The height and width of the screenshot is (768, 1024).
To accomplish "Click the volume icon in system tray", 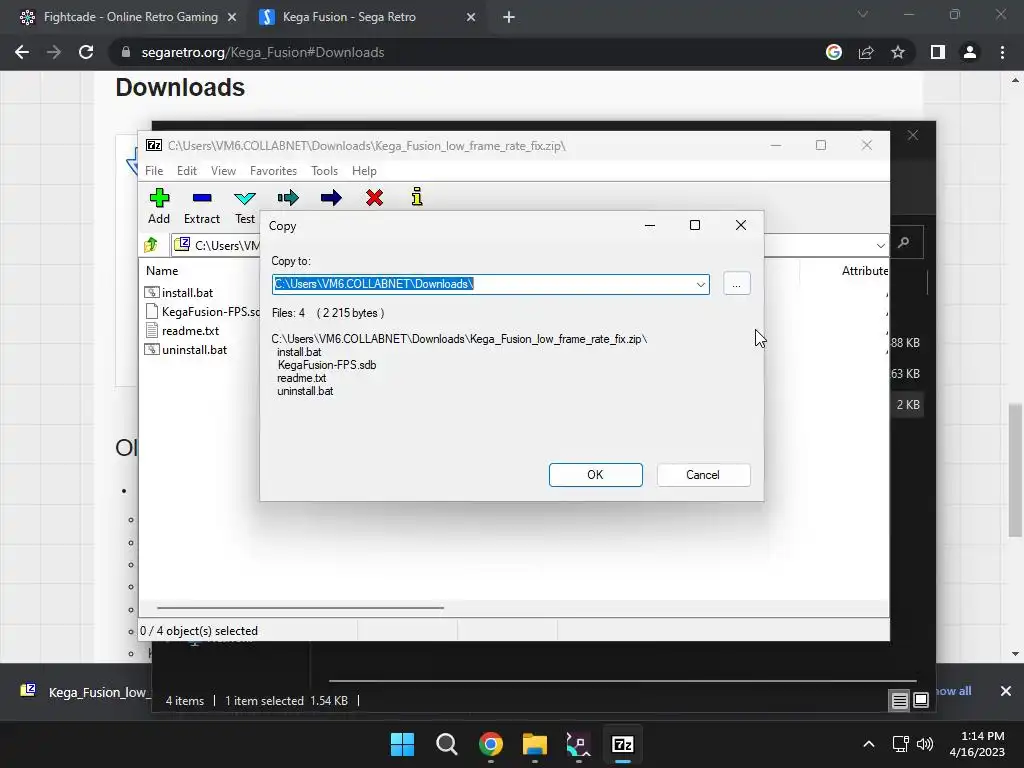I will click(925, 744).
